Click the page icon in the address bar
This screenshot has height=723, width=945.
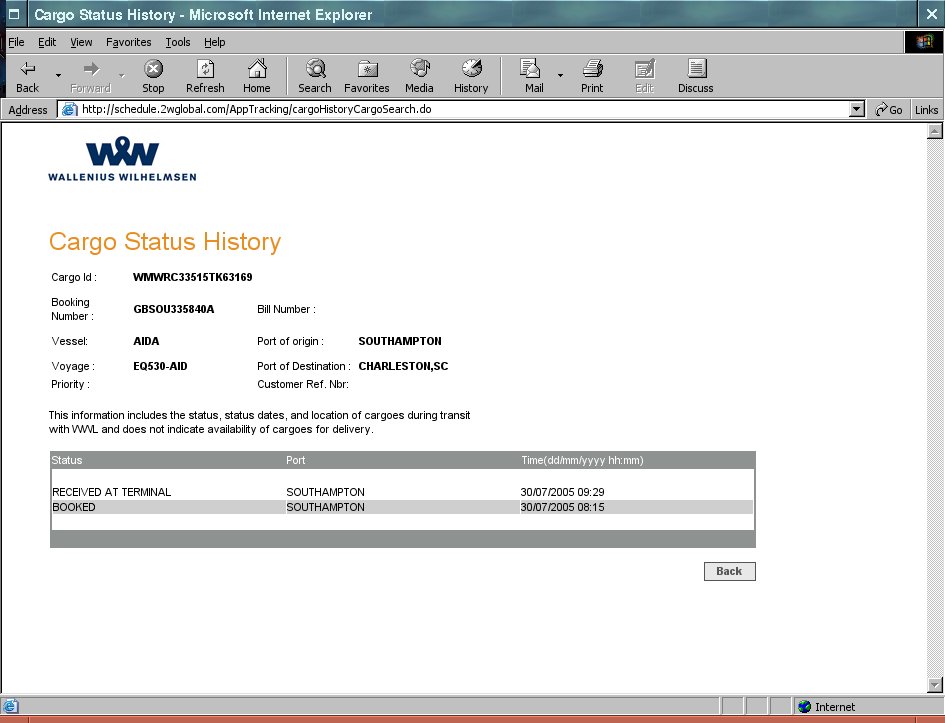pos(70,110)
